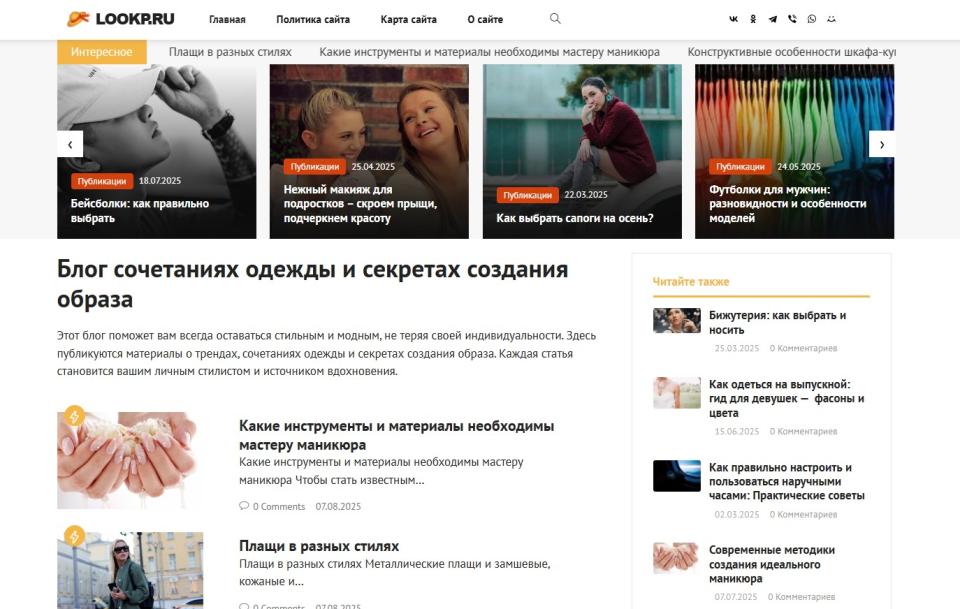This screenshot has width=960, height=609.
Task: Click the Публикации badge on the caps slide
Action: coord(102,181)
